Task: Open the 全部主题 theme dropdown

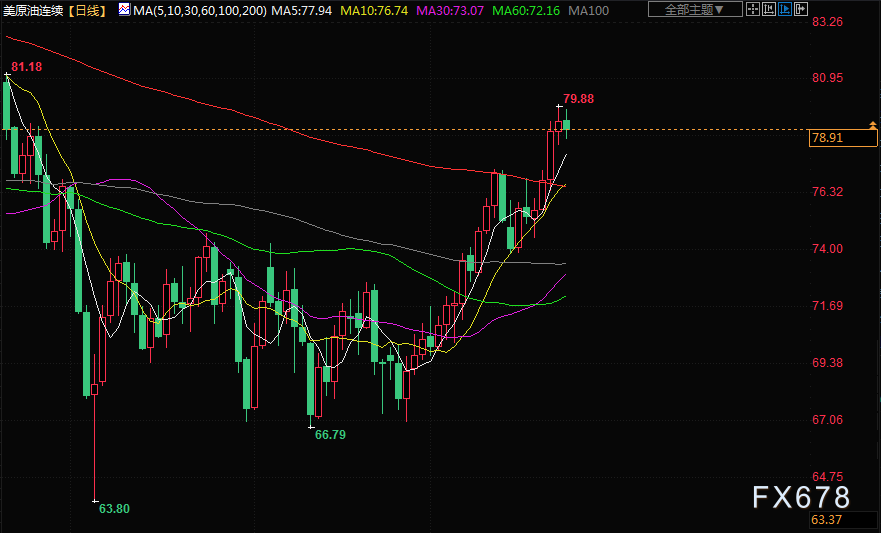Action: point(695,9)
